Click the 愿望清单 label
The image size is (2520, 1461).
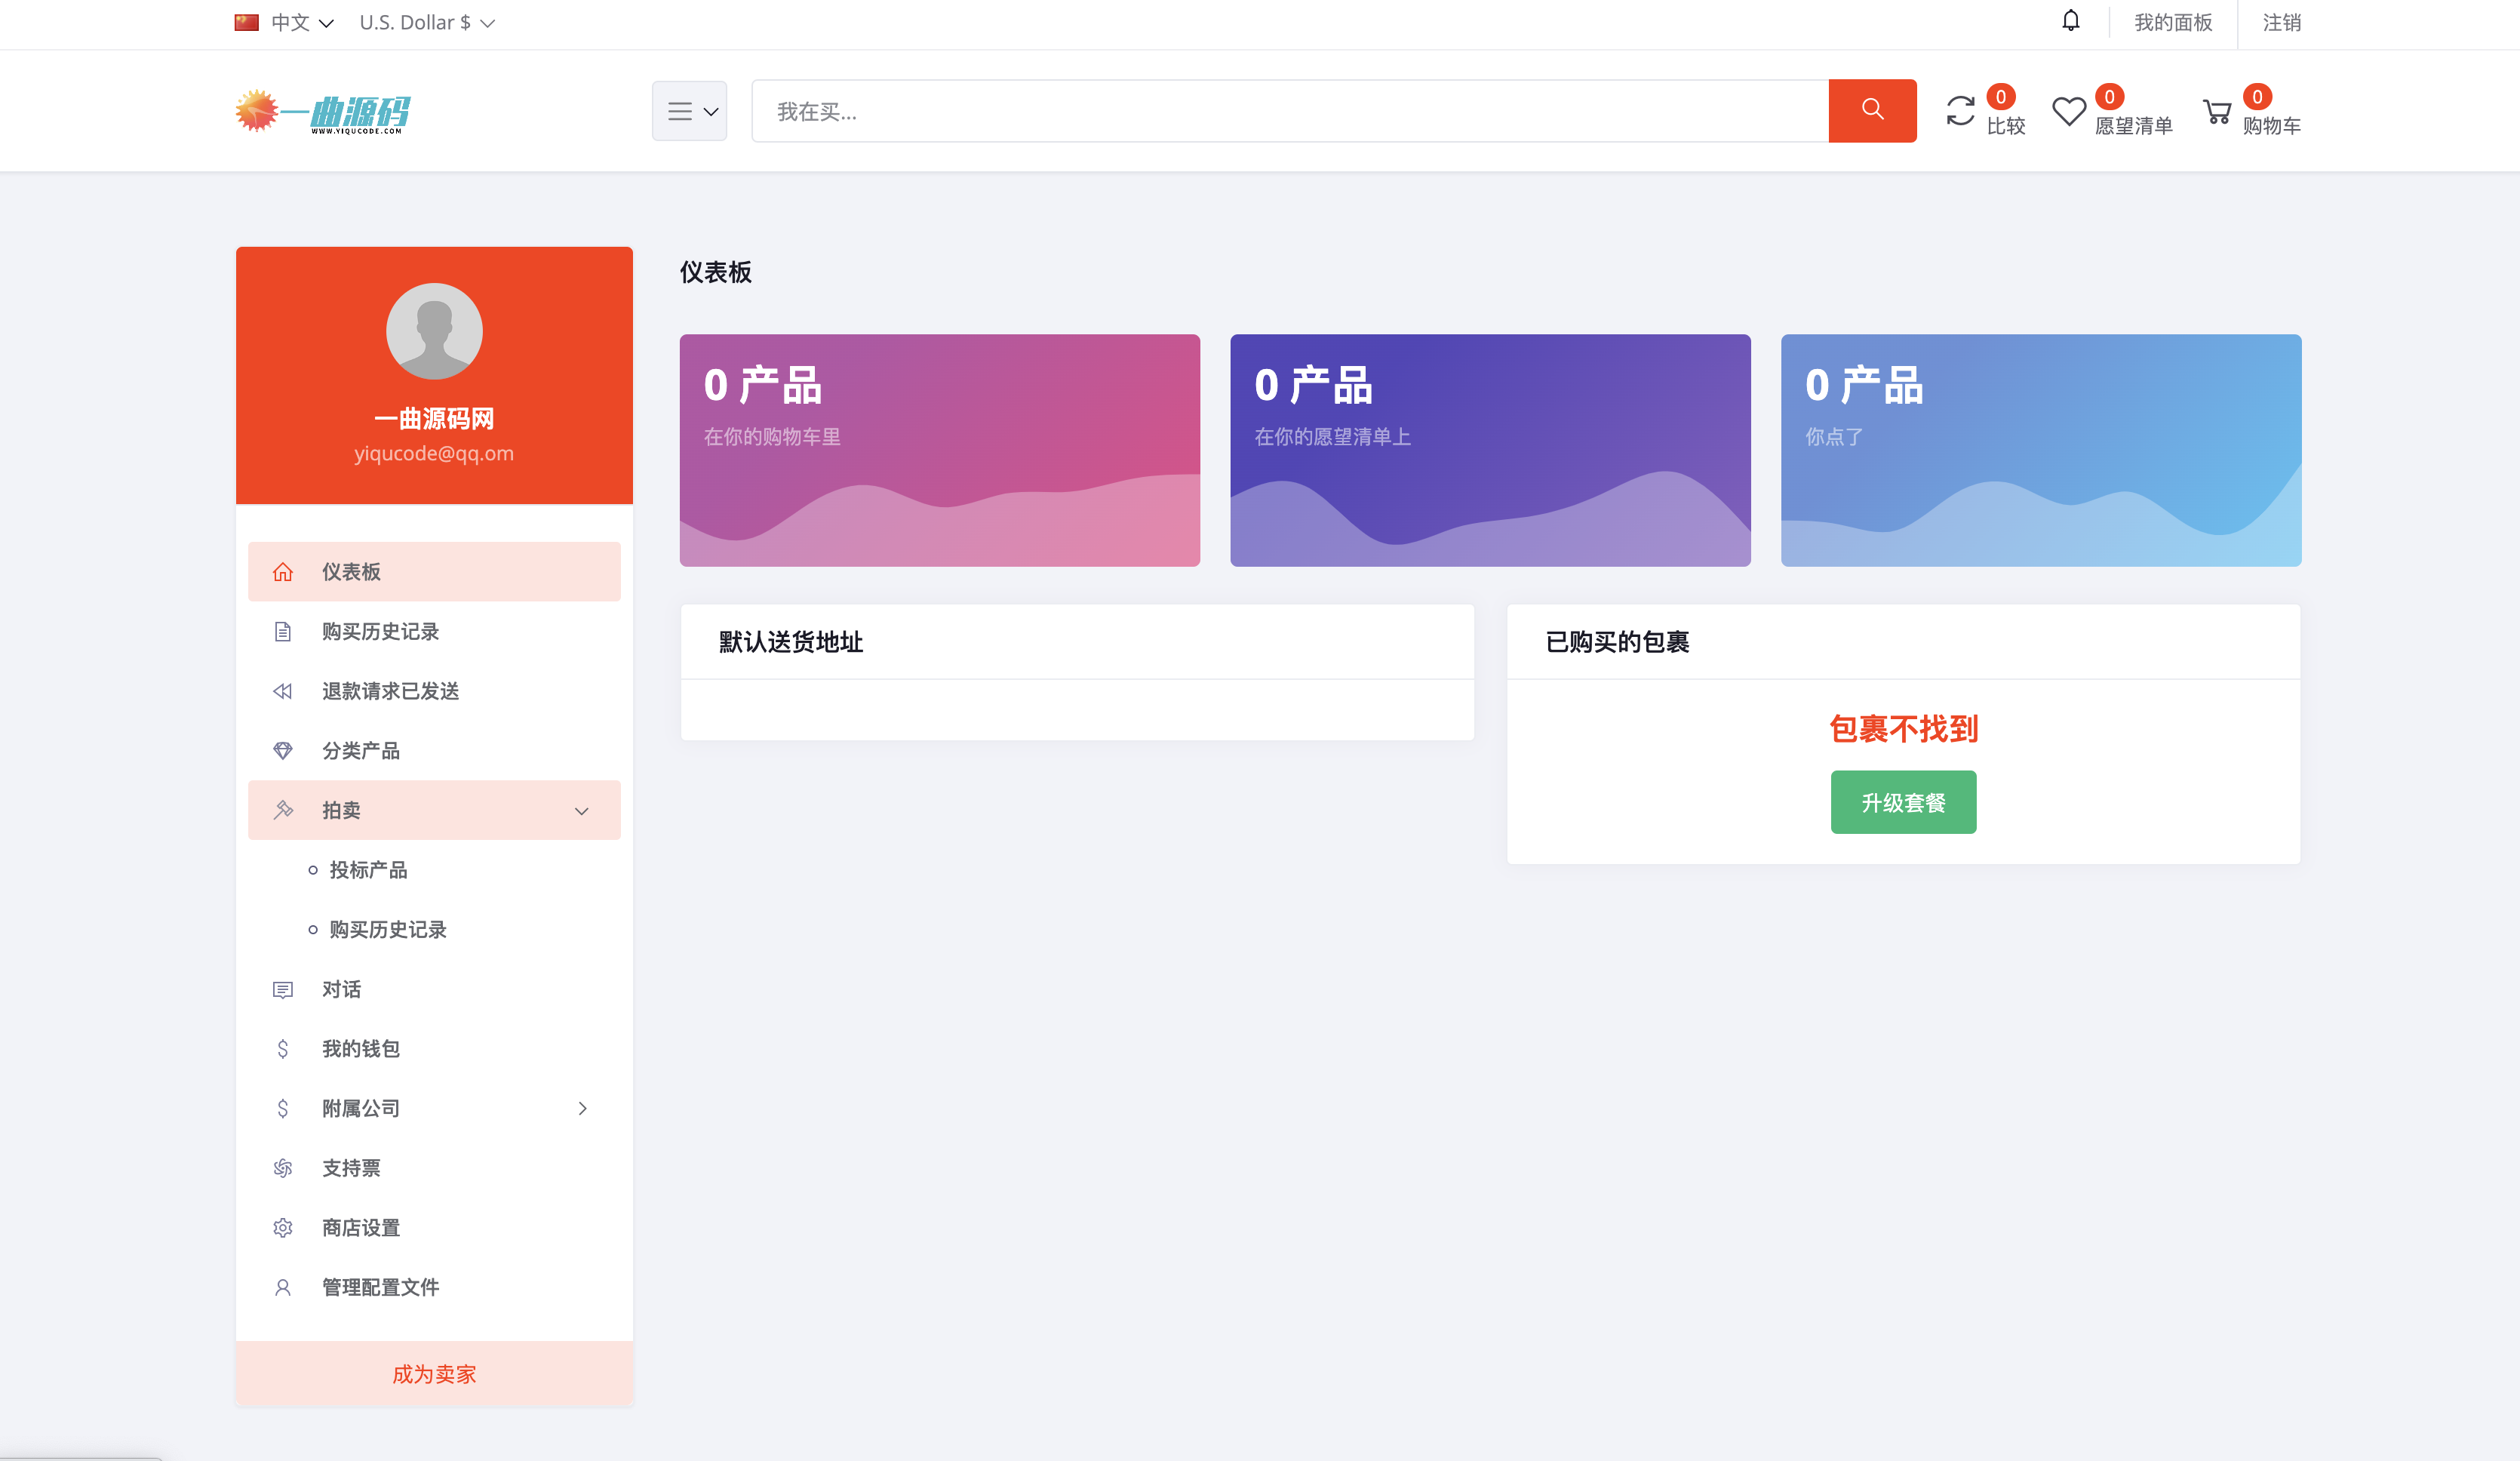tap(2134, 126)
